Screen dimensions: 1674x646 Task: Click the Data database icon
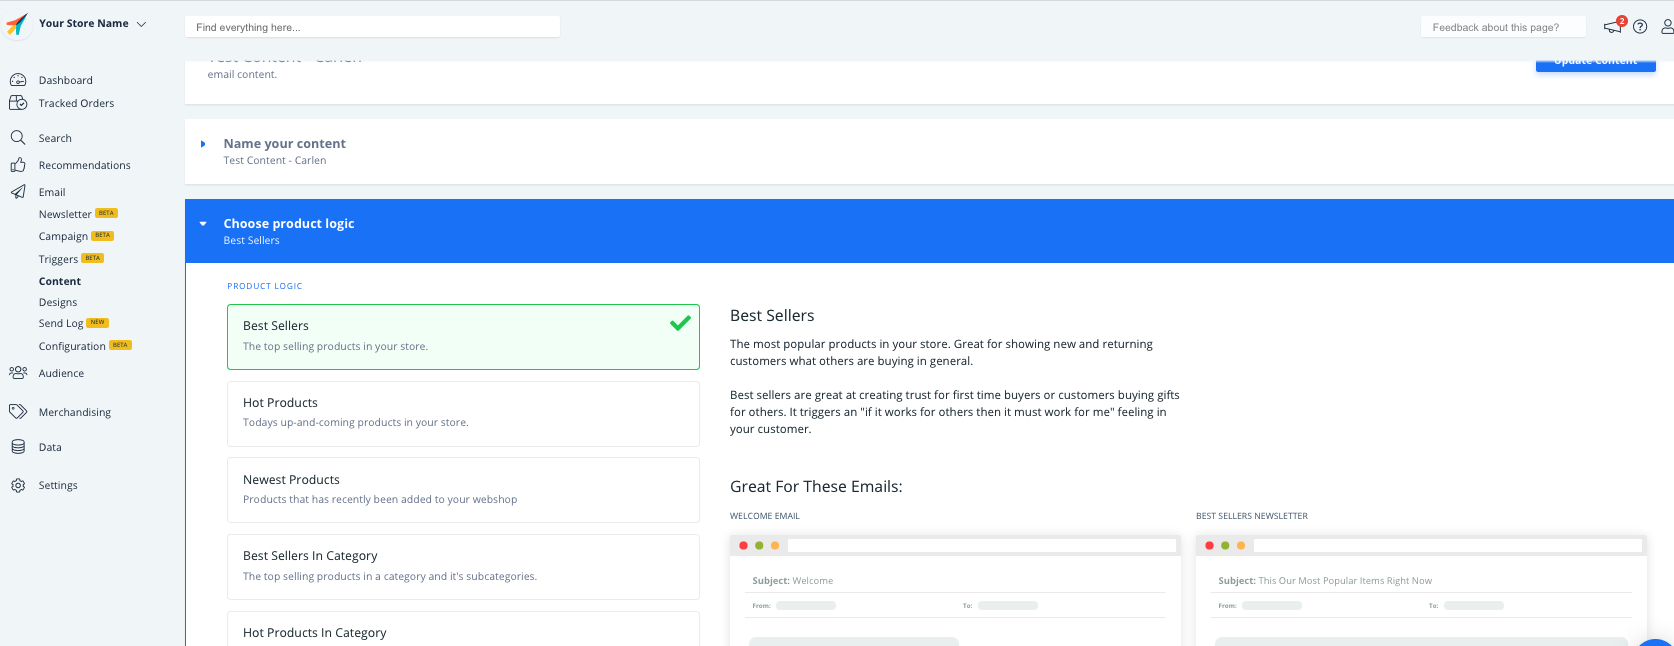(x=18, y=447)
